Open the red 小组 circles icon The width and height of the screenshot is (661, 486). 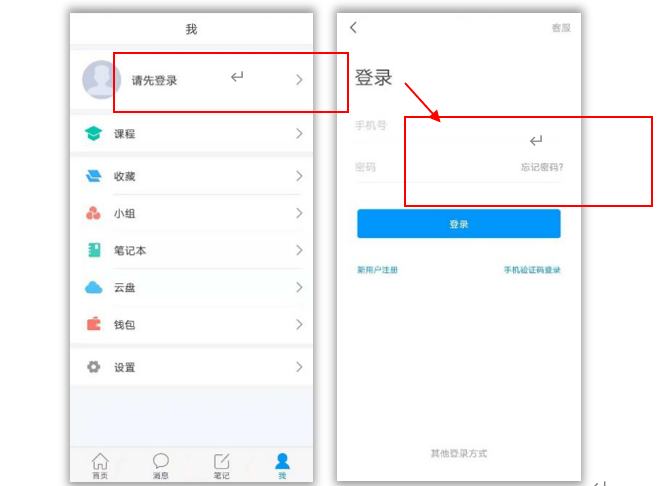pos(93,213)
